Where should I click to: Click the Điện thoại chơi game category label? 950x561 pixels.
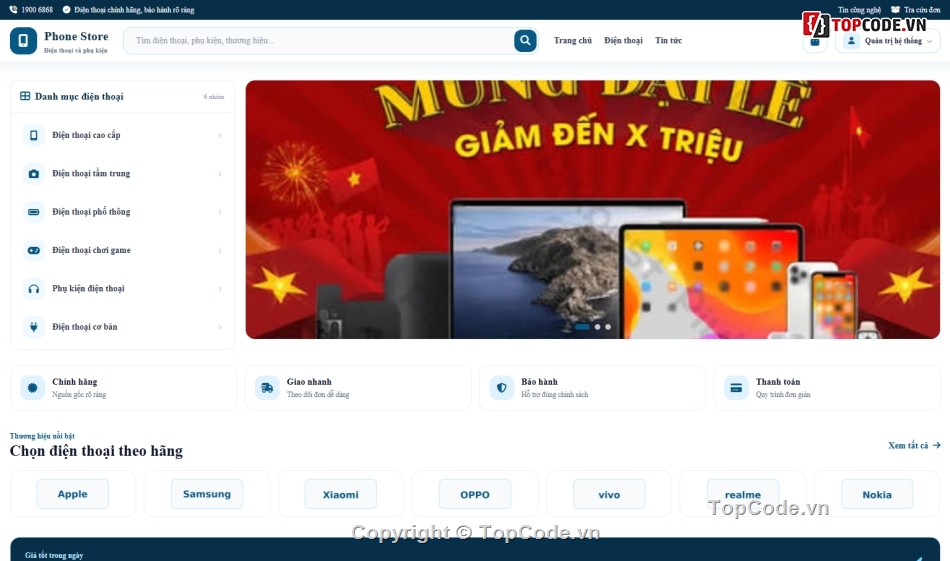(x=91, y=250)
